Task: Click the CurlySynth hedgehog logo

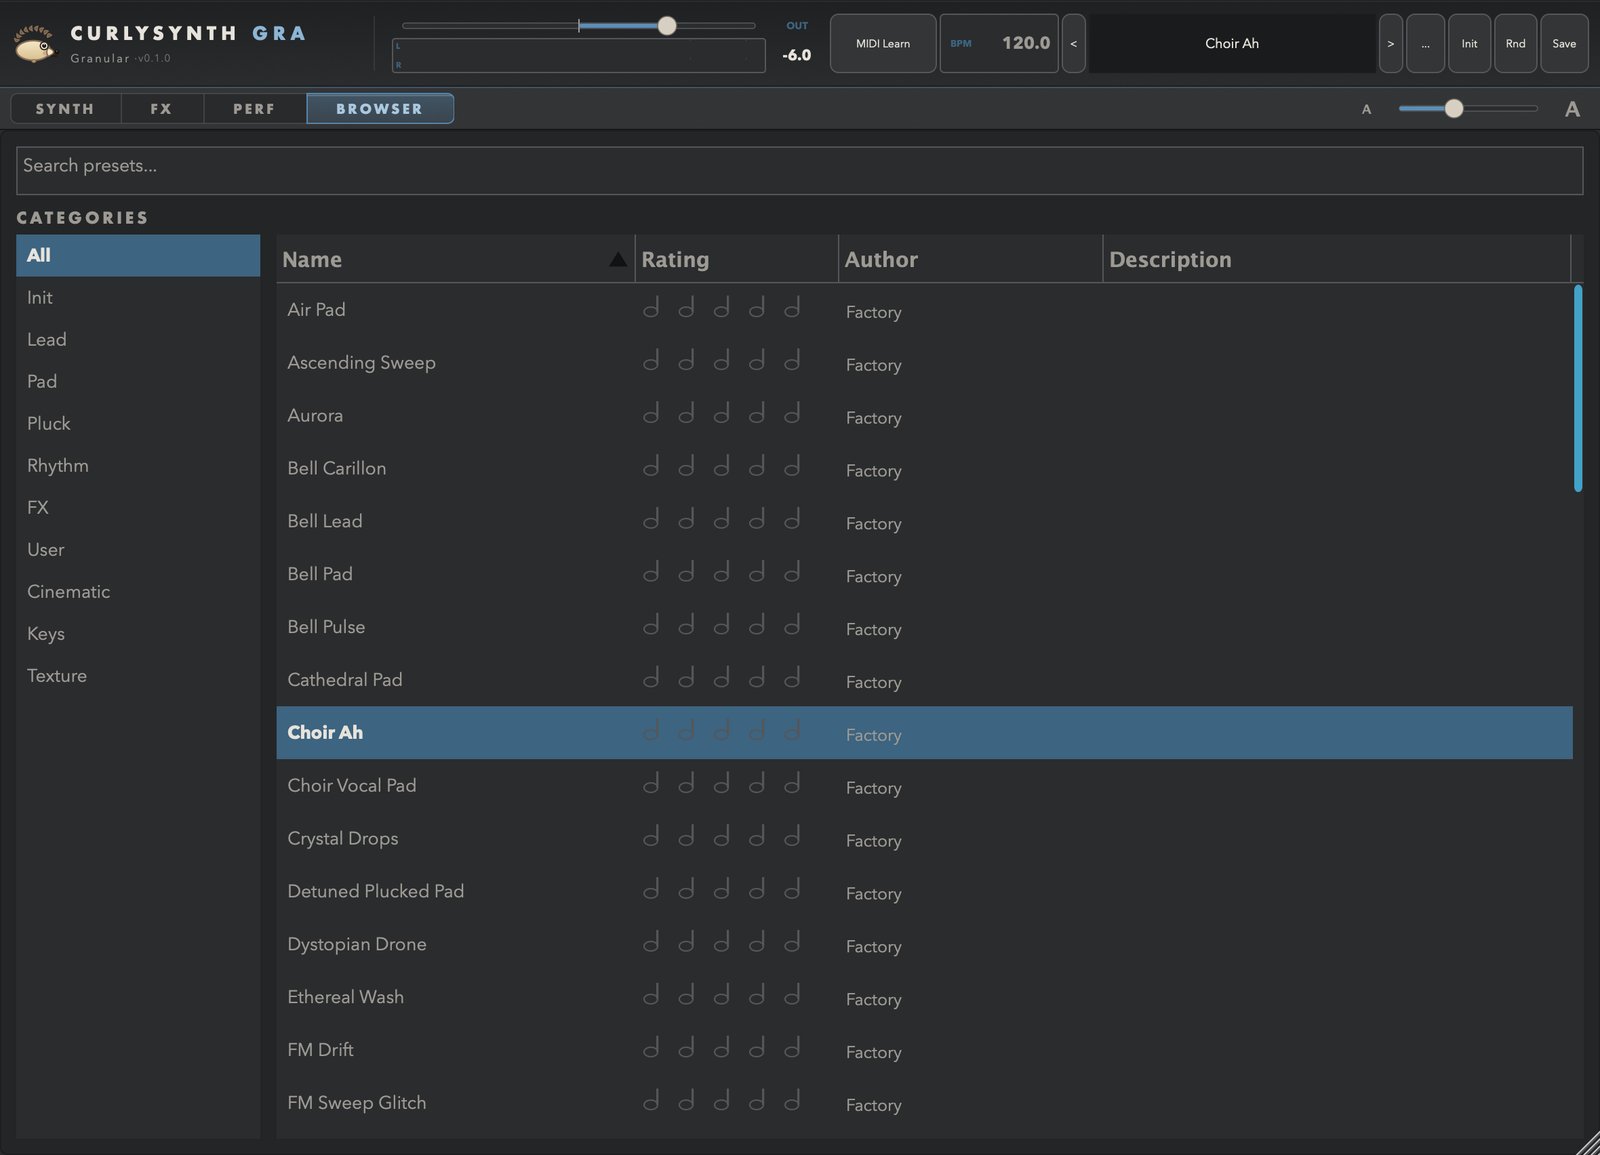Action: (35, 44)
